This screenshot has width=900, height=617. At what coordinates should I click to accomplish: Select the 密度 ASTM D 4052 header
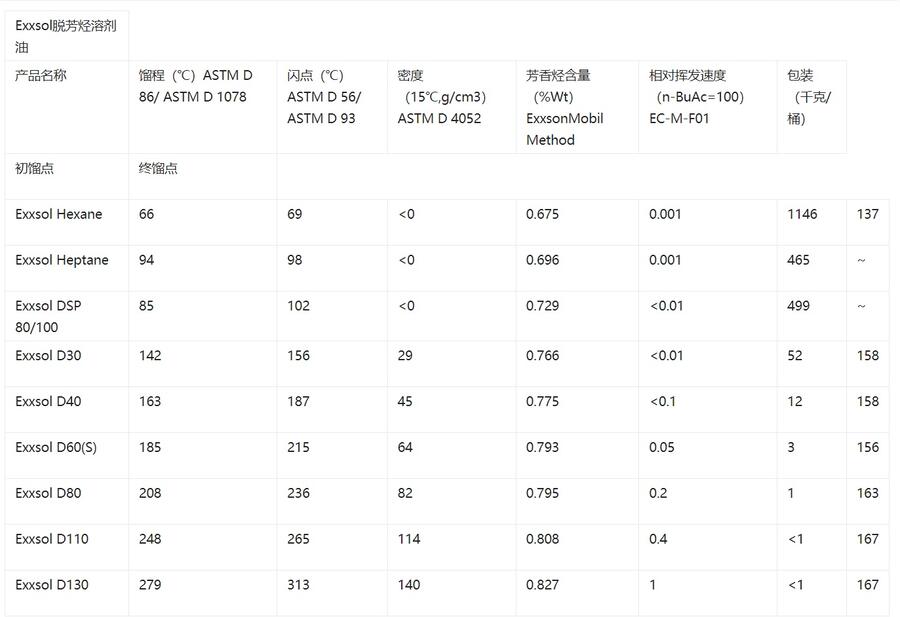(x=439, y=97)
